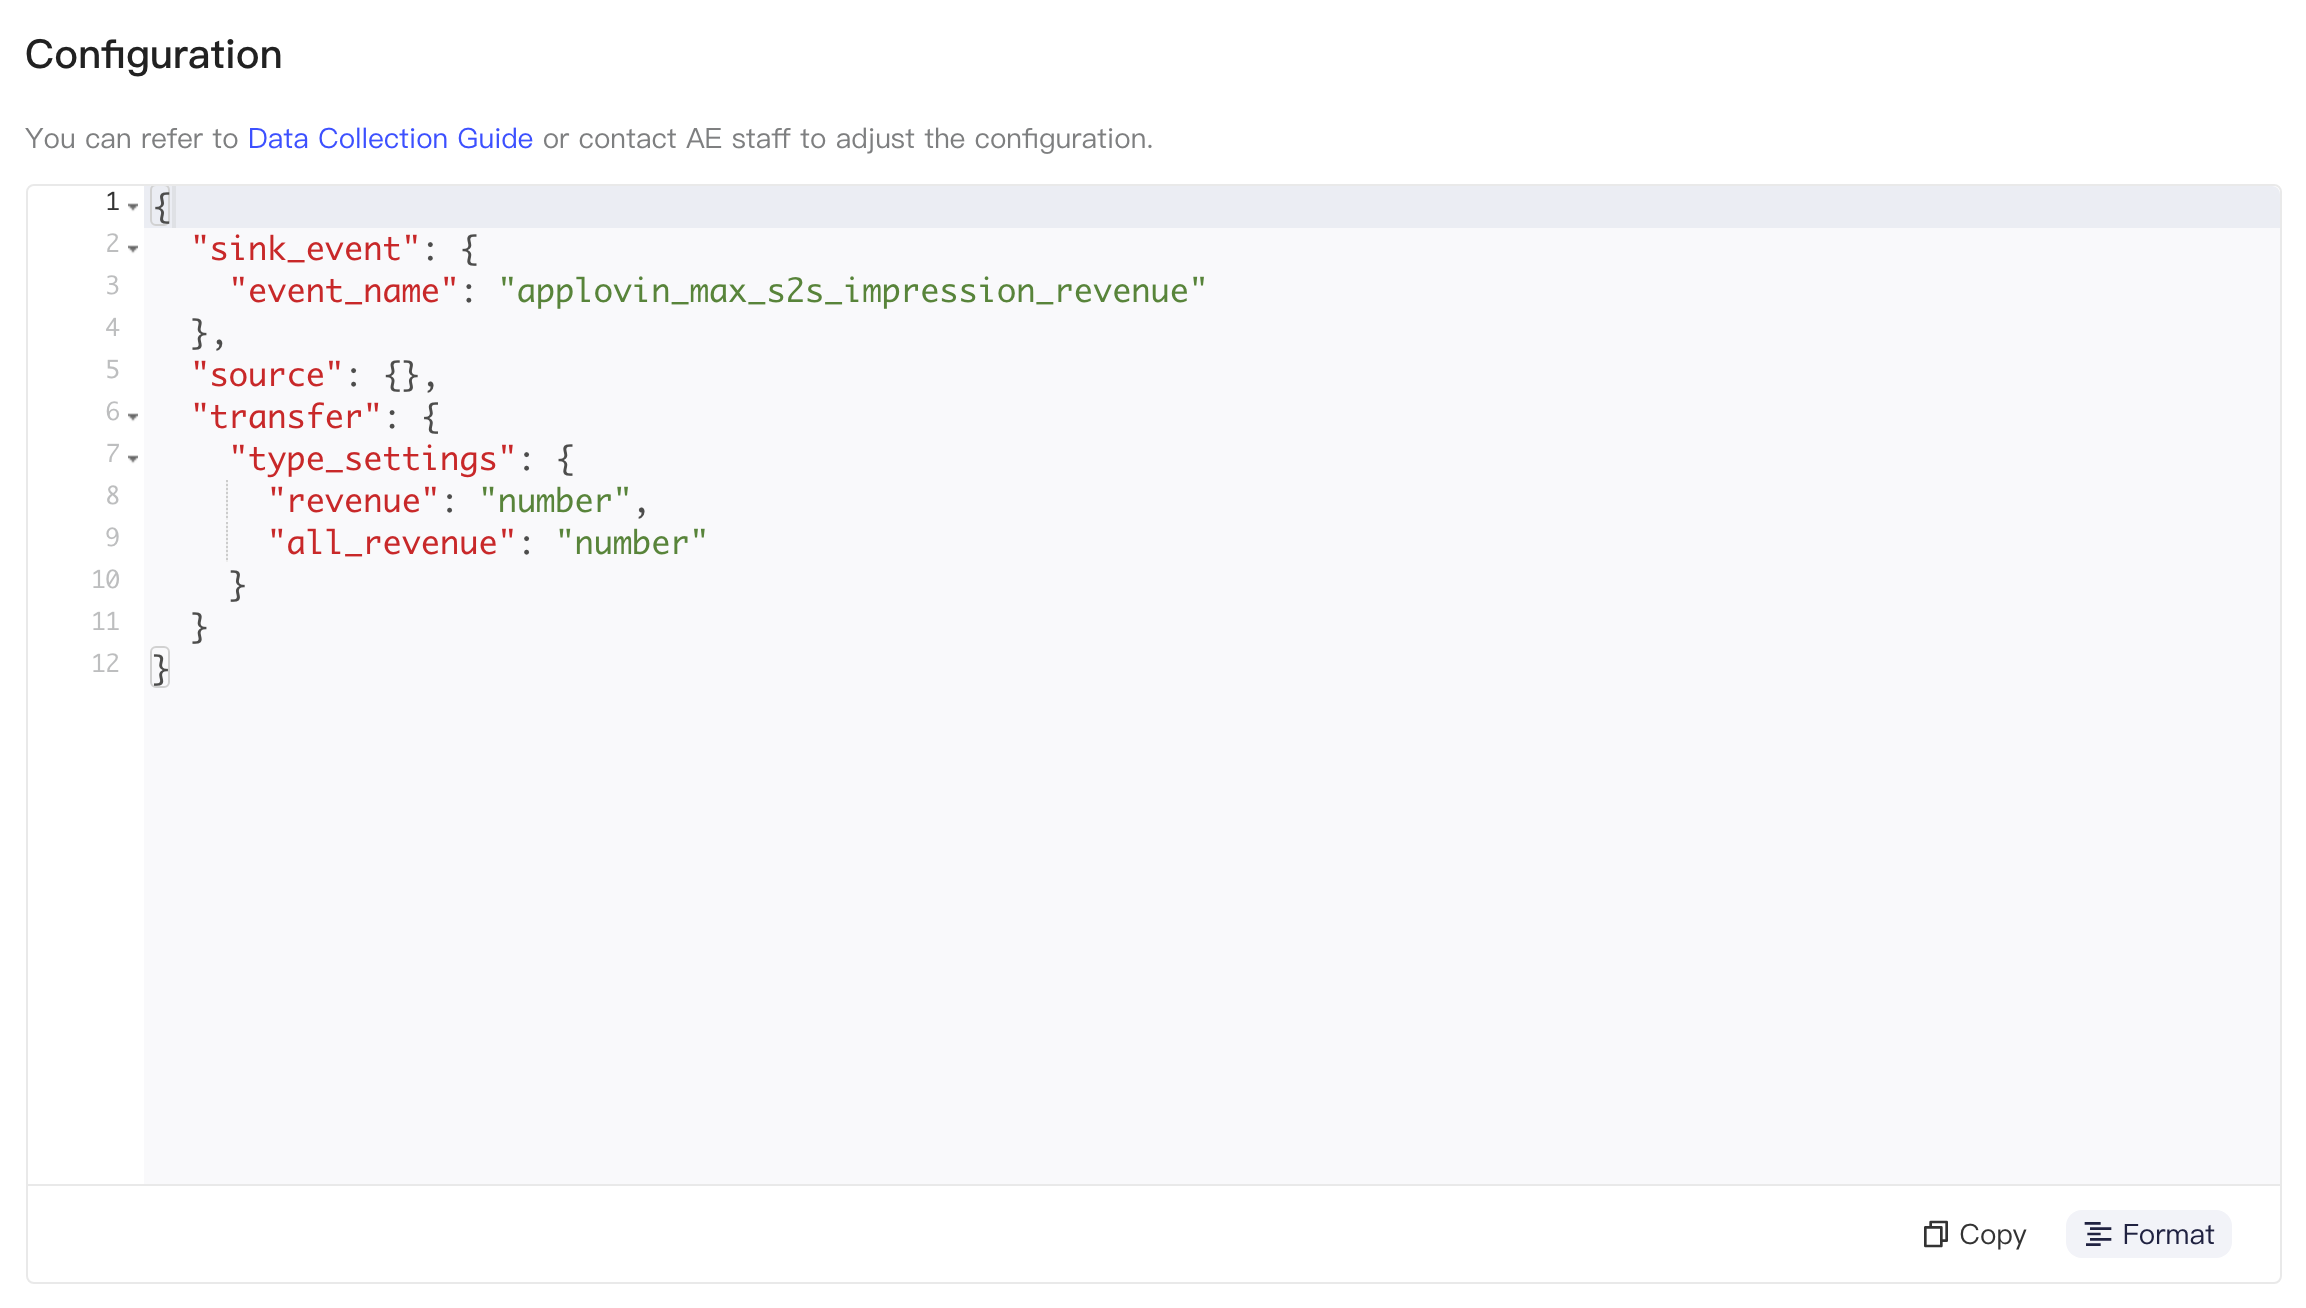Collapse the fold arrow on line 1
Screen dimensions: 2306x1308
pyautogui.click(x=133, y=207)
